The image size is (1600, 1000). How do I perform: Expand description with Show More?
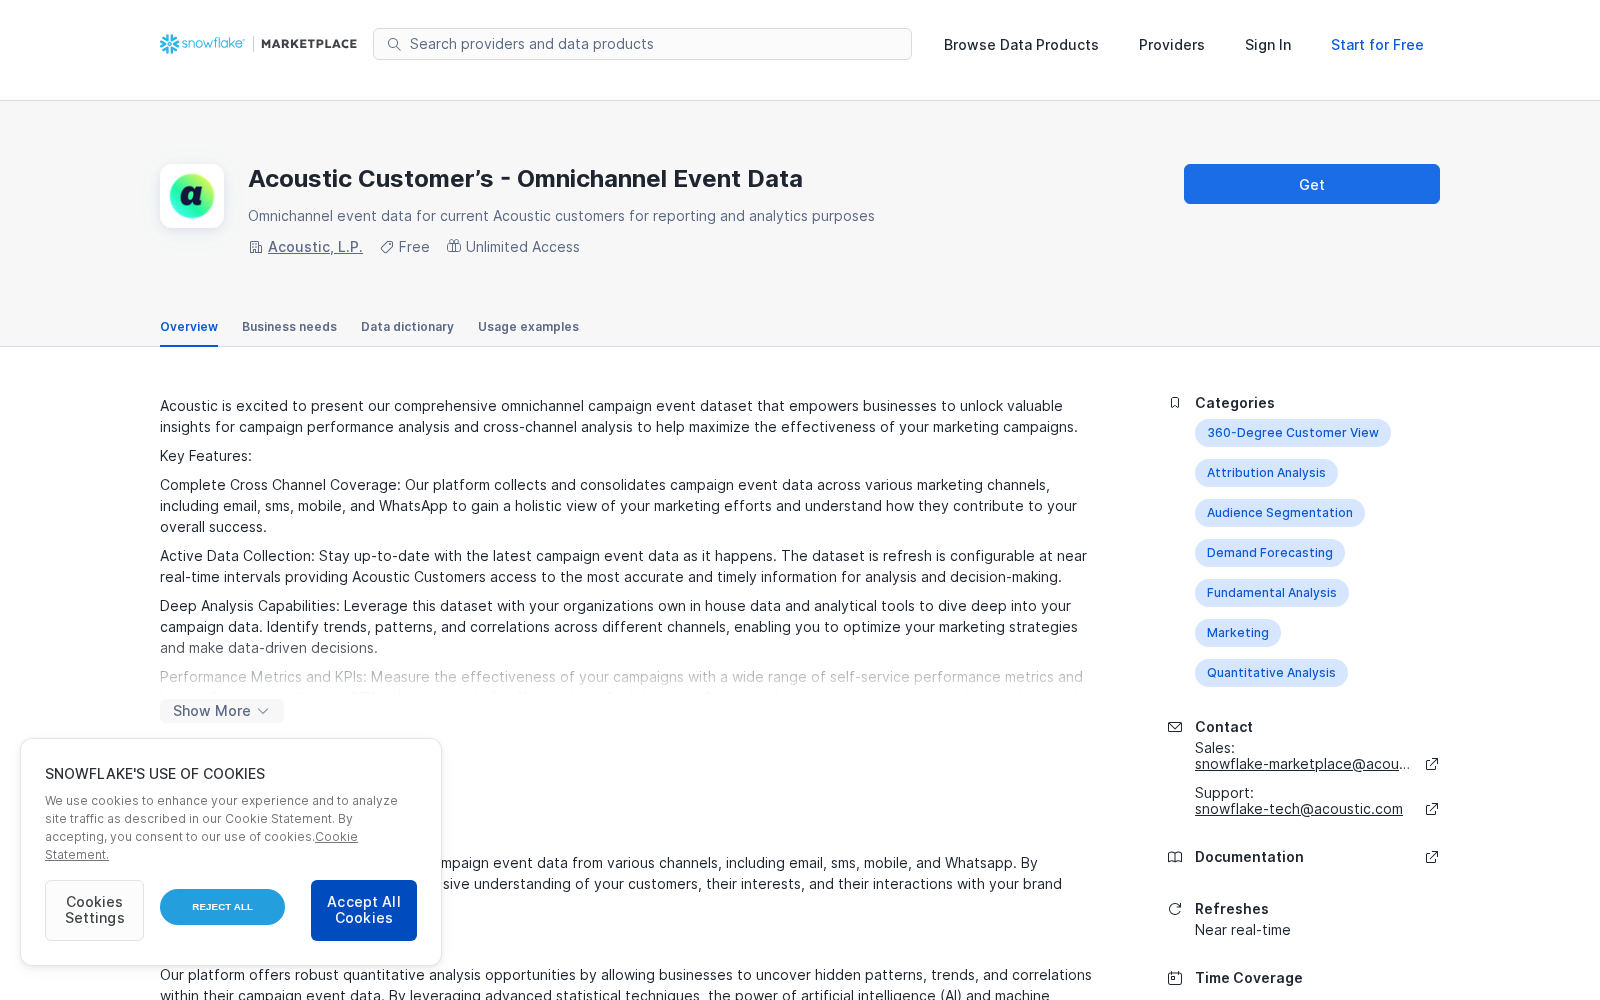tap(221, 711)
